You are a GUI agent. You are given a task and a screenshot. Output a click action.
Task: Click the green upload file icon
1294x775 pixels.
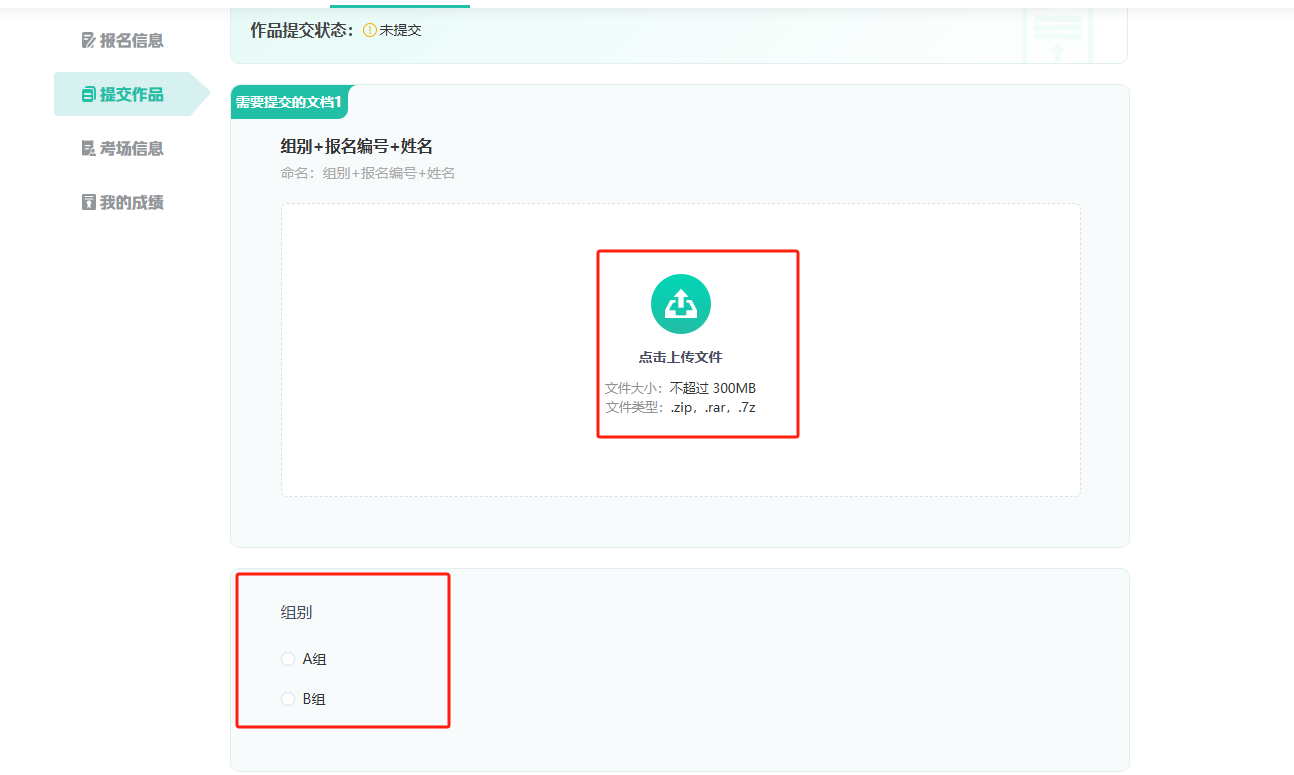point(680,304)
